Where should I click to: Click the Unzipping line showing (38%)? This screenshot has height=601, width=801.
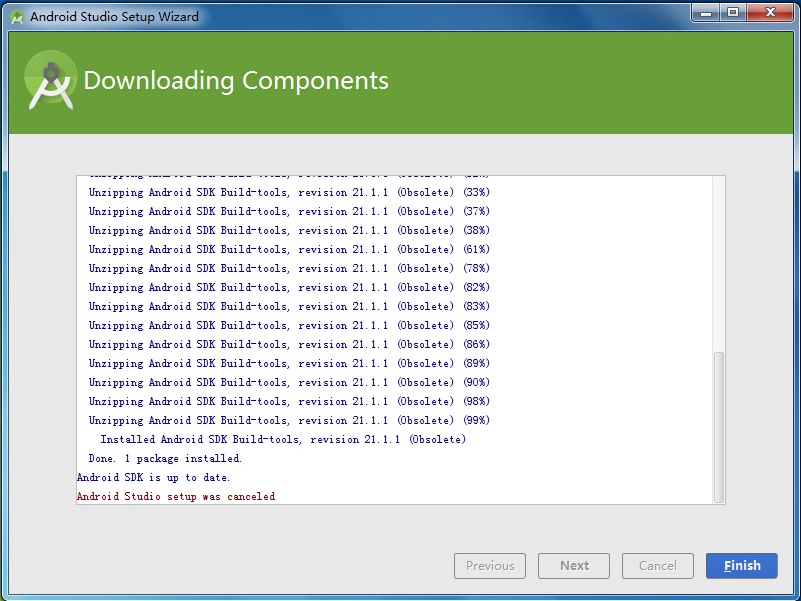click(x=289, y=230)
